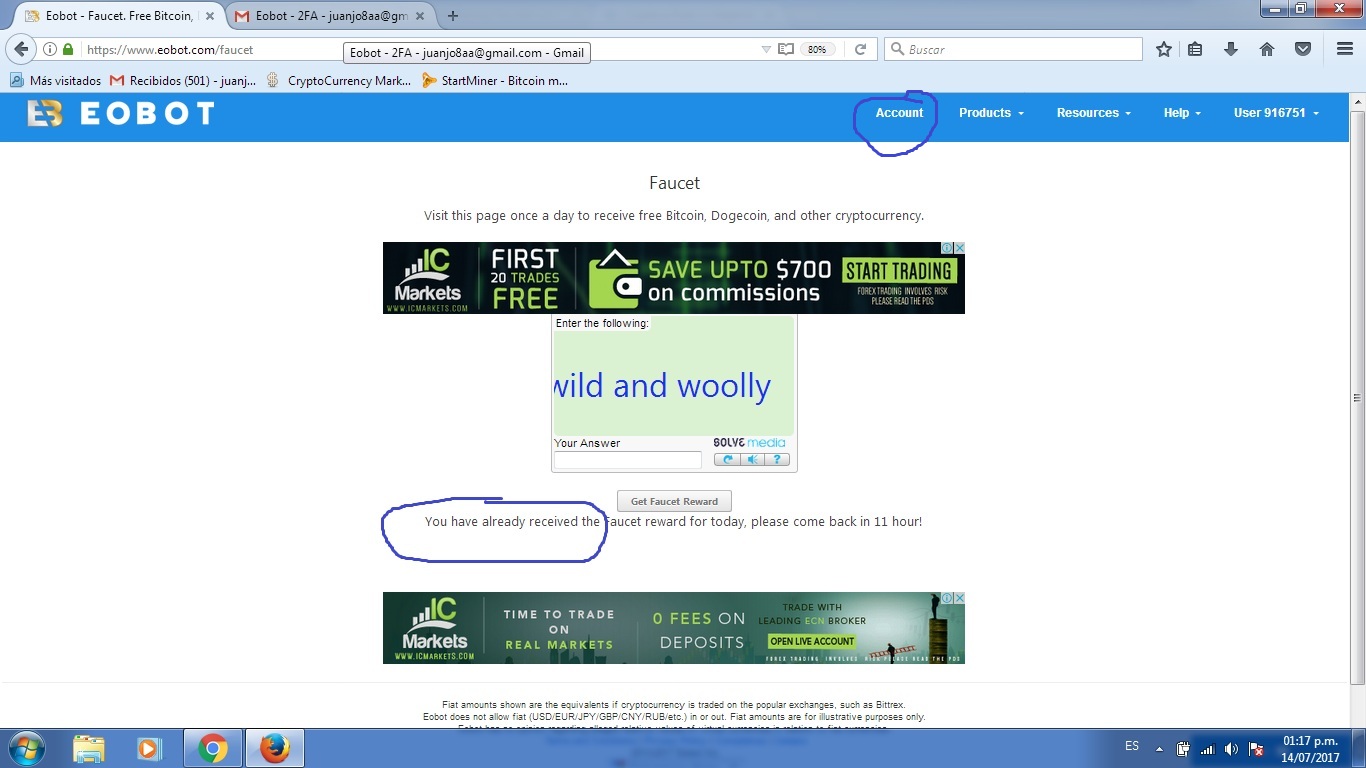Launch Windows Media Player from taskbar
The image size is (1366, 768).
click(x=149, y=748)
